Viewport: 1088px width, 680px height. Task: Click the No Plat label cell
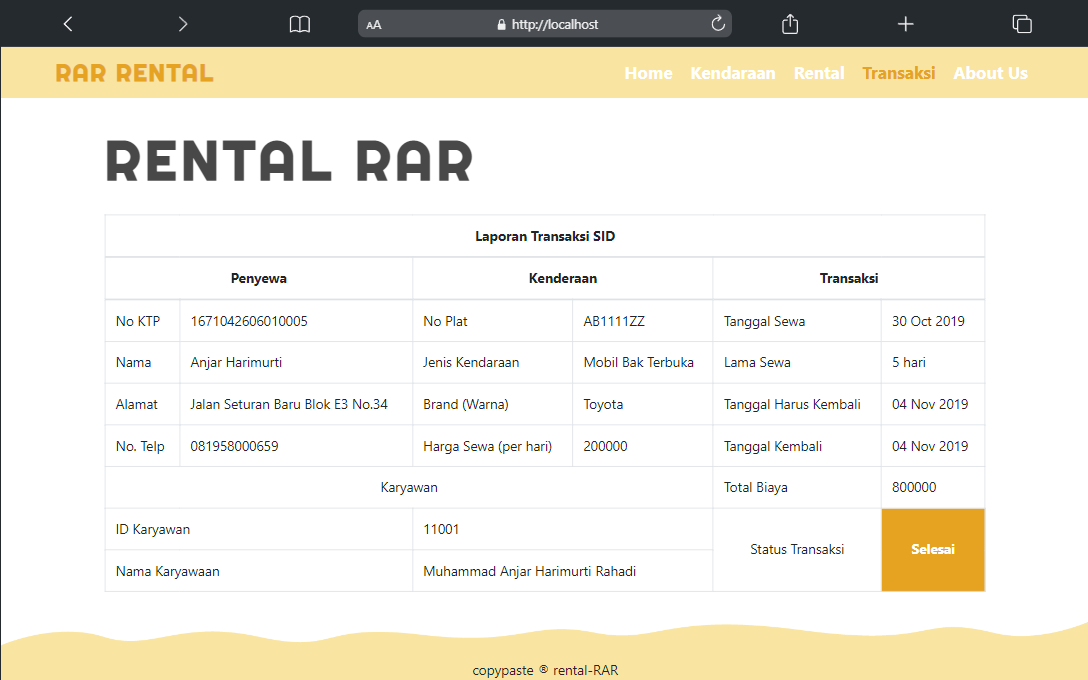pos(493,321)
